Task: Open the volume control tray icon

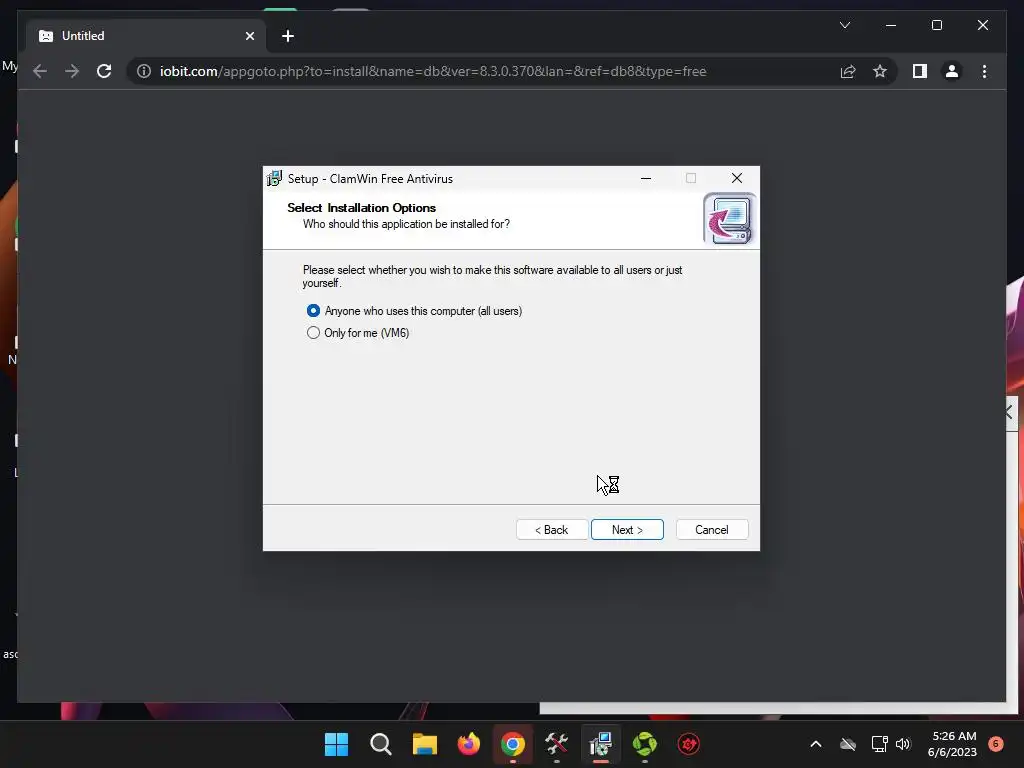Action: coord(903,744)
